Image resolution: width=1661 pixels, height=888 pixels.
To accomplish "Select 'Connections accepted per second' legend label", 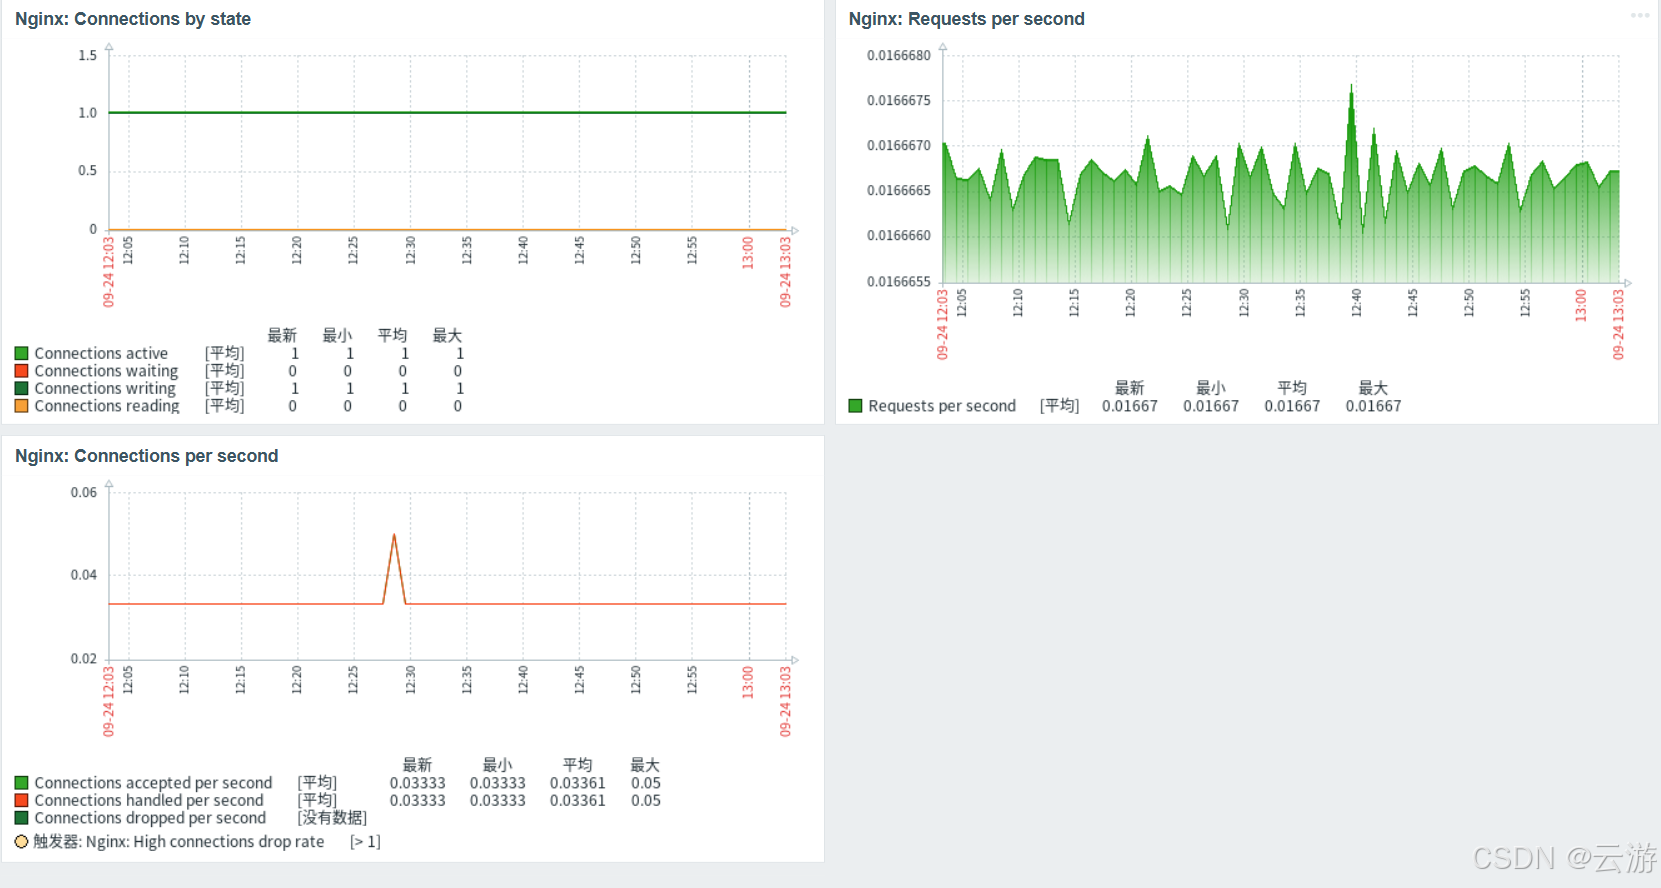I will click(x=153, y=783).
